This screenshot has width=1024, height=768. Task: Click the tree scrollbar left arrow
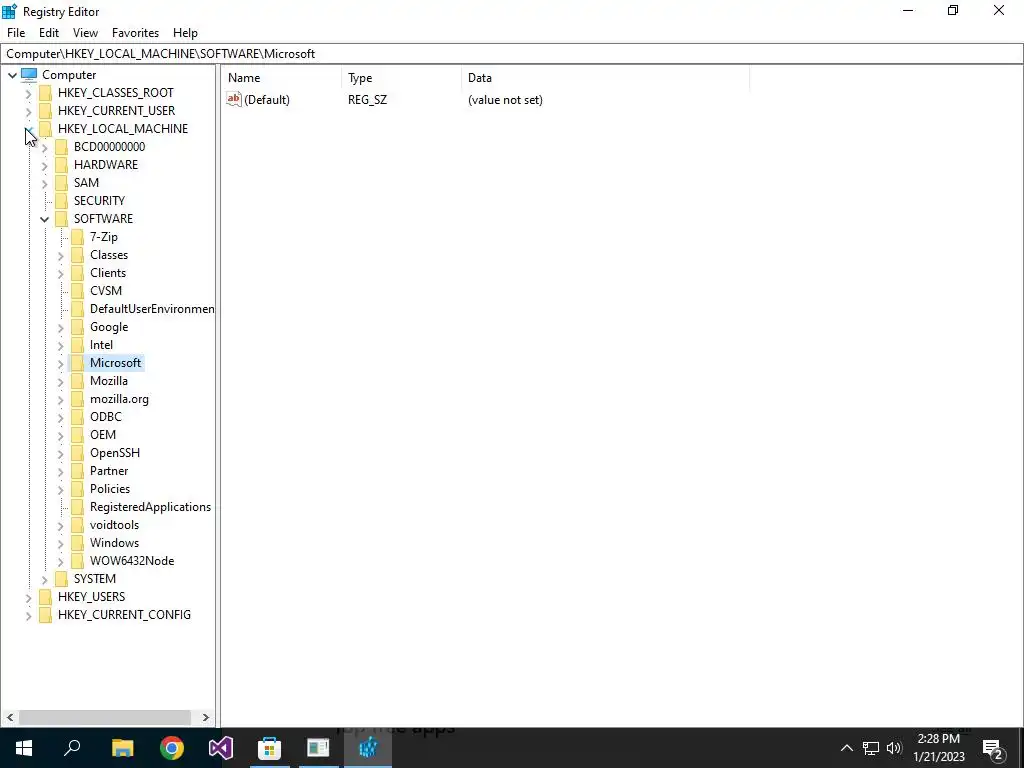[x=10, y=717]
